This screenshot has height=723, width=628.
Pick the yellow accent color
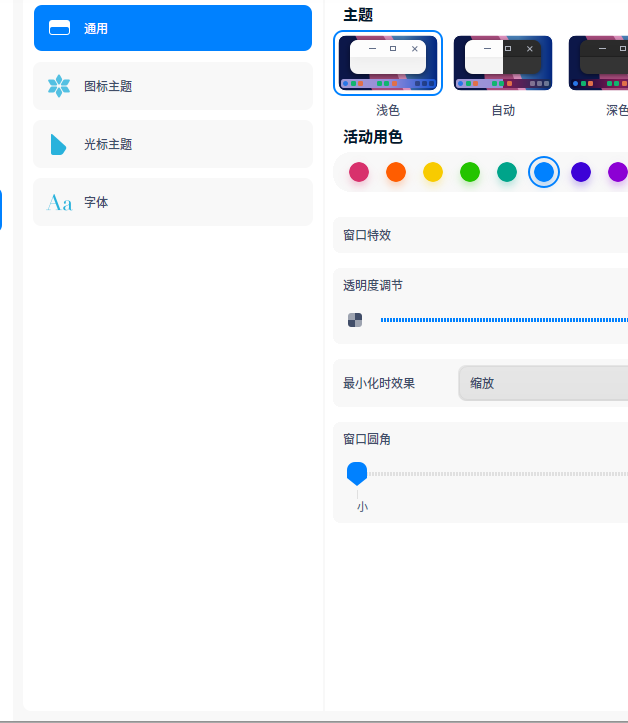pos(432,172)
